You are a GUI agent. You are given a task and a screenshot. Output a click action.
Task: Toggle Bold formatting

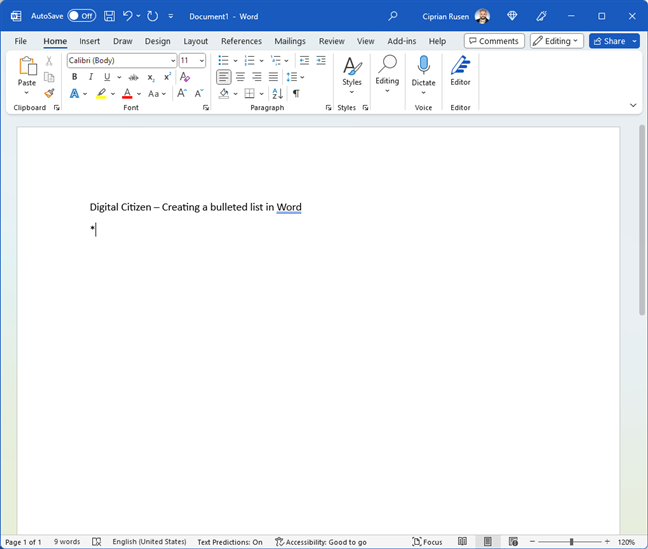74,77
